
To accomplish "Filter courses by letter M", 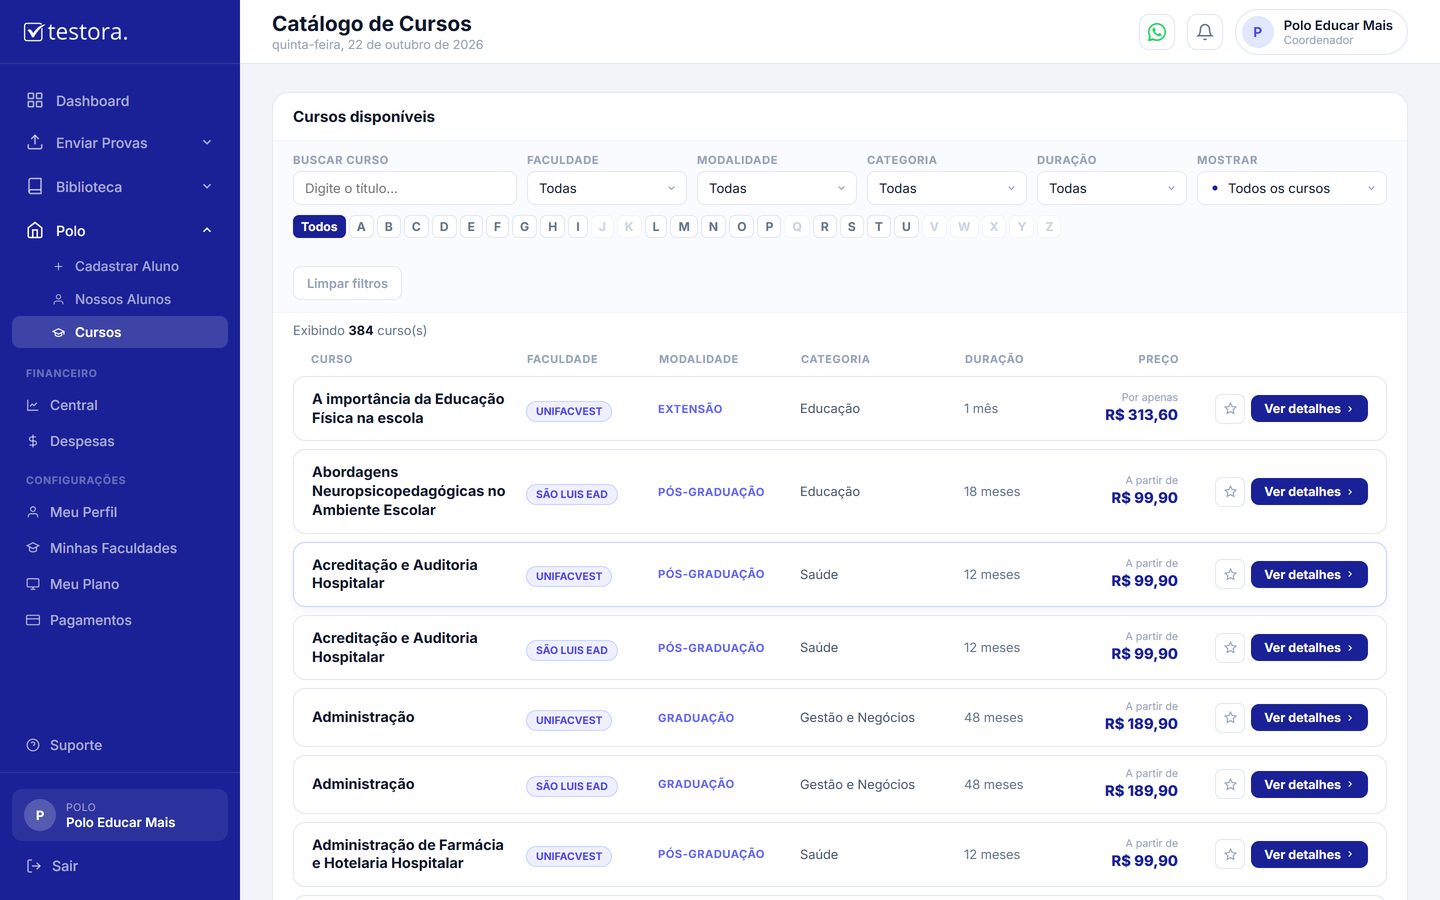I will coord(684,227).
